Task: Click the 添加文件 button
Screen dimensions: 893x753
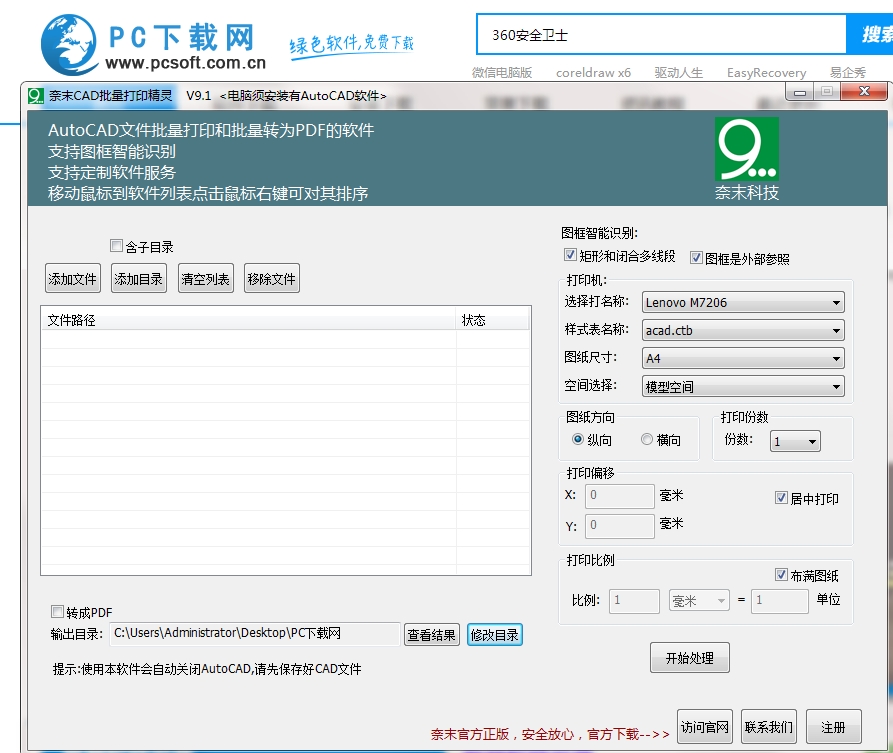Action: coord(73,279)
